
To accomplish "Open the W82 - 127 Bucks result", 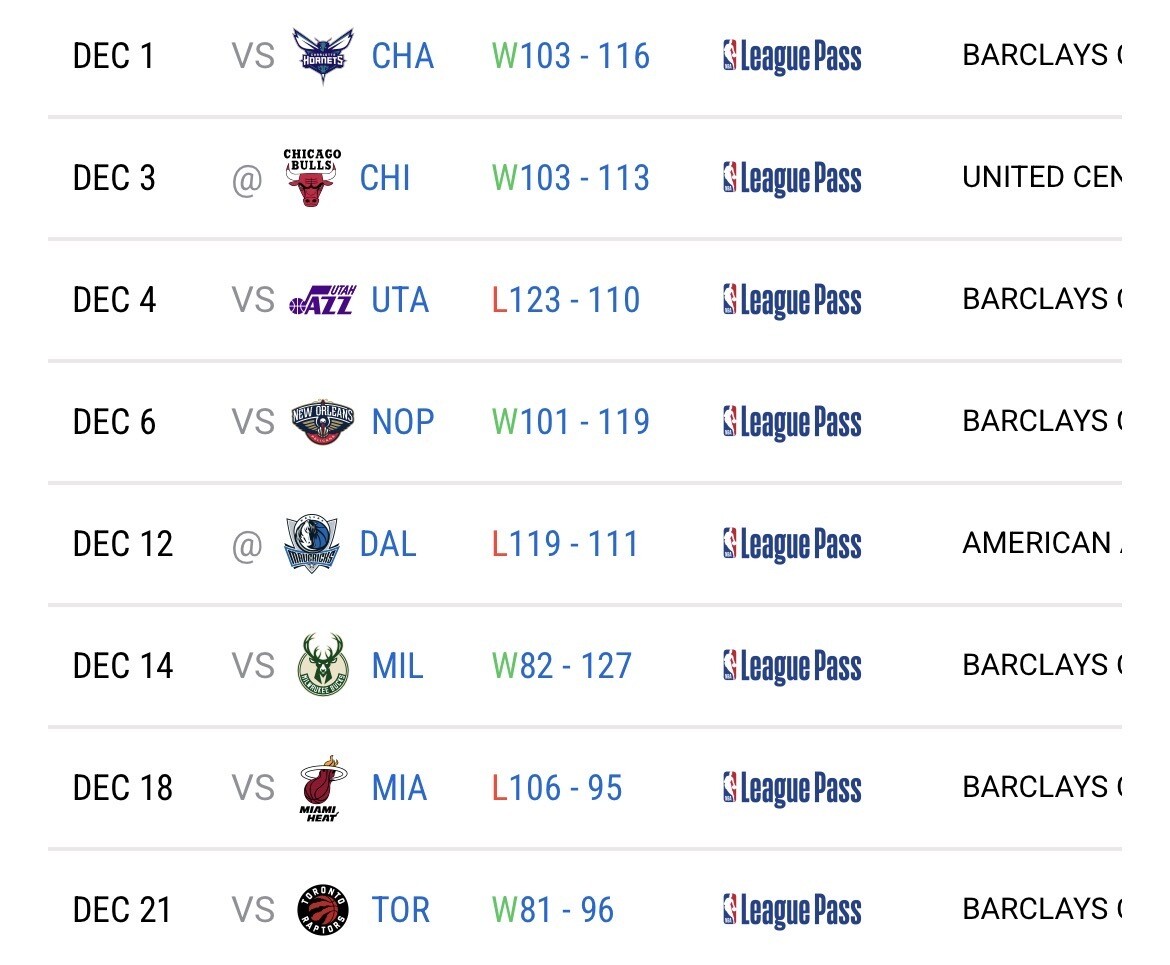I will coord(562,666).
